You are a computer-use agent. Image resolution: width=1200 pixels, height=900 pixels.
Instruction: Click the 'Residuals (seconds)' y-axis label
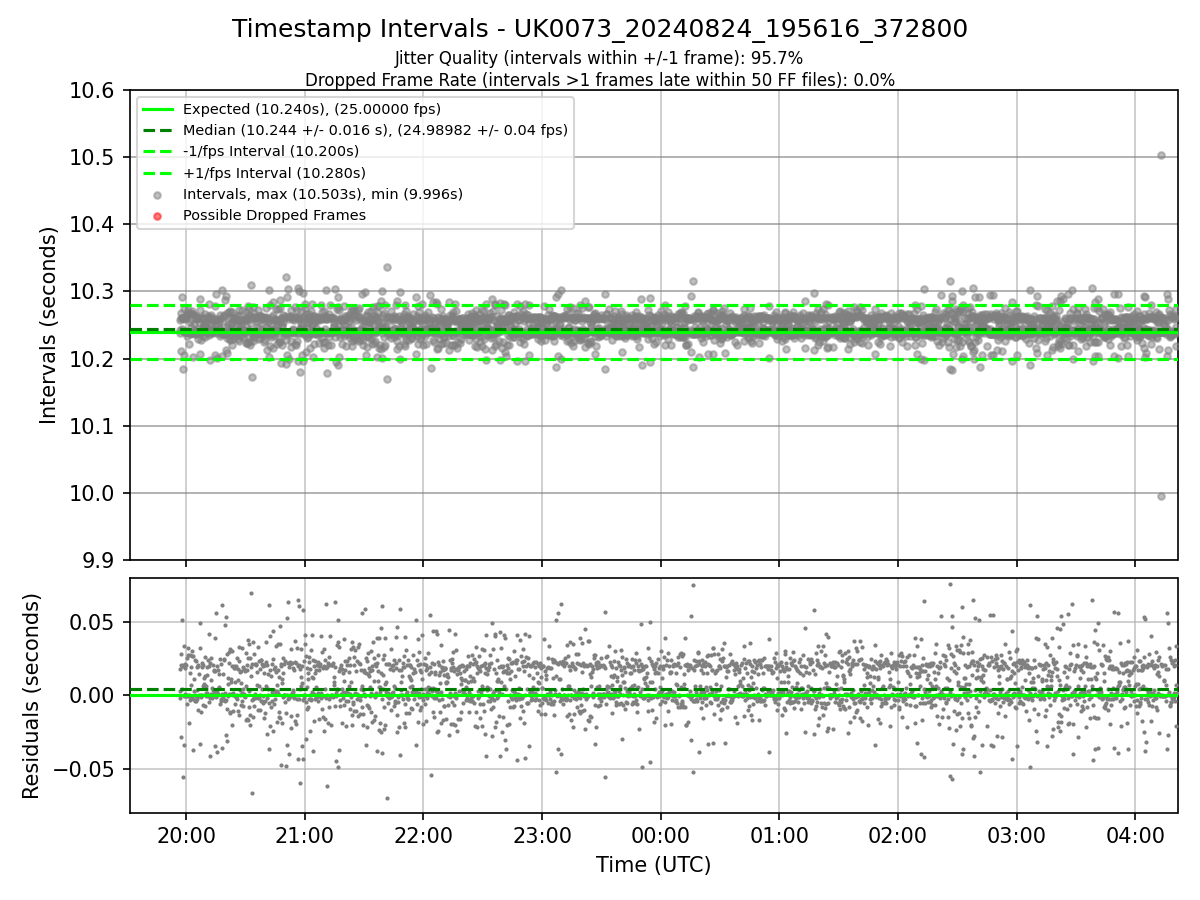tap(32, 696)
